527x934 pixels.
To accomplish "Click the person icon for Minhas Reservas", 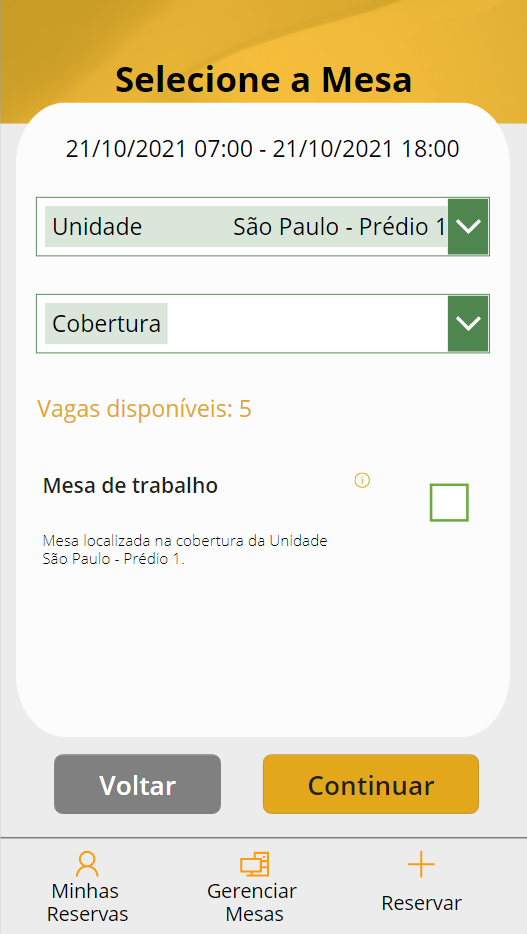I will click(87, 864).
